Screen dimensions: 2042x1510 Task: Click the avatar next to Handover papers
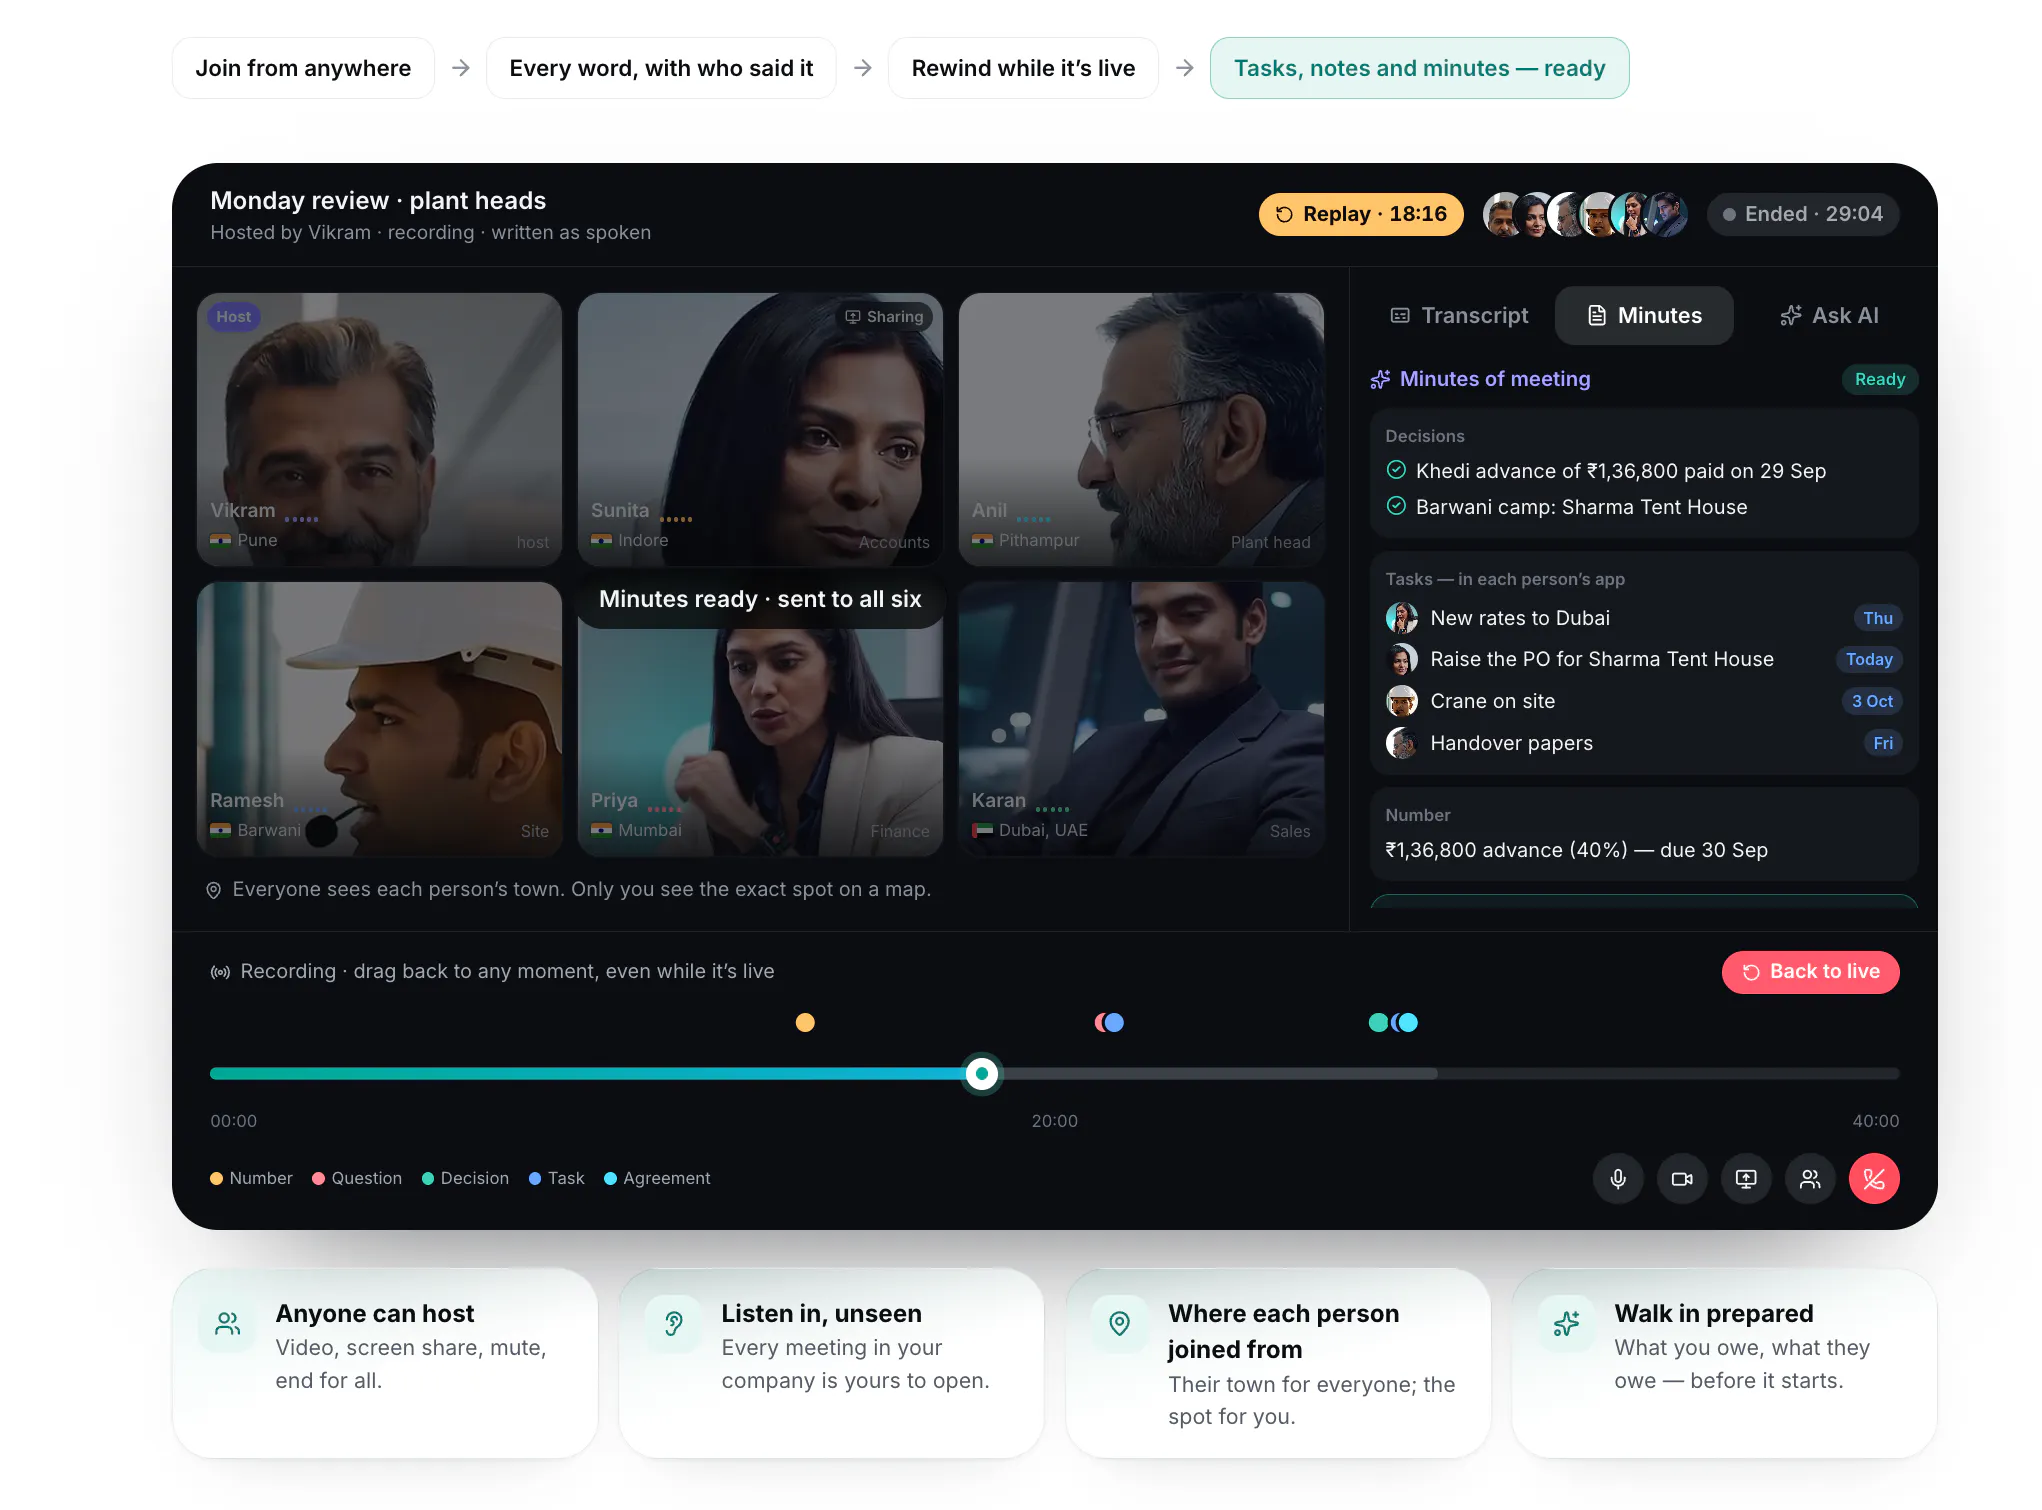click(x=1401, y=743)
